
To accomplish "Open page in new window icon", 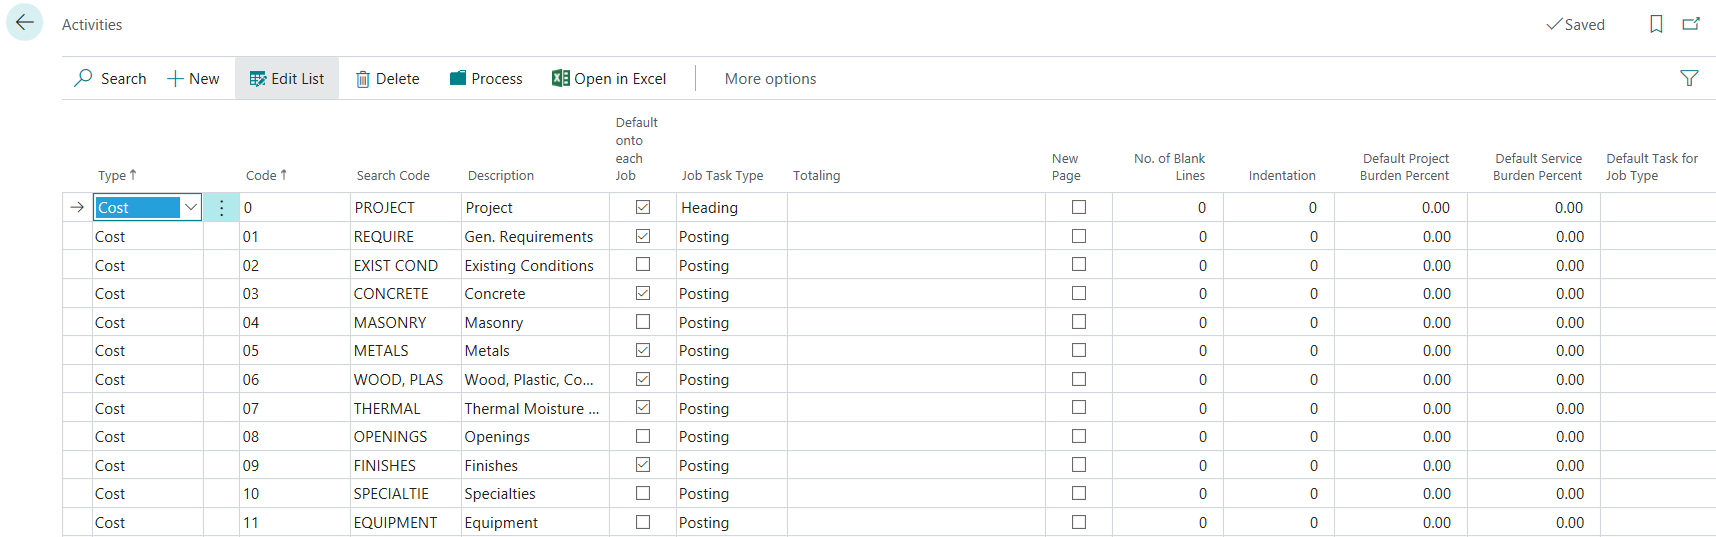I will click(x=1691, y=24).
